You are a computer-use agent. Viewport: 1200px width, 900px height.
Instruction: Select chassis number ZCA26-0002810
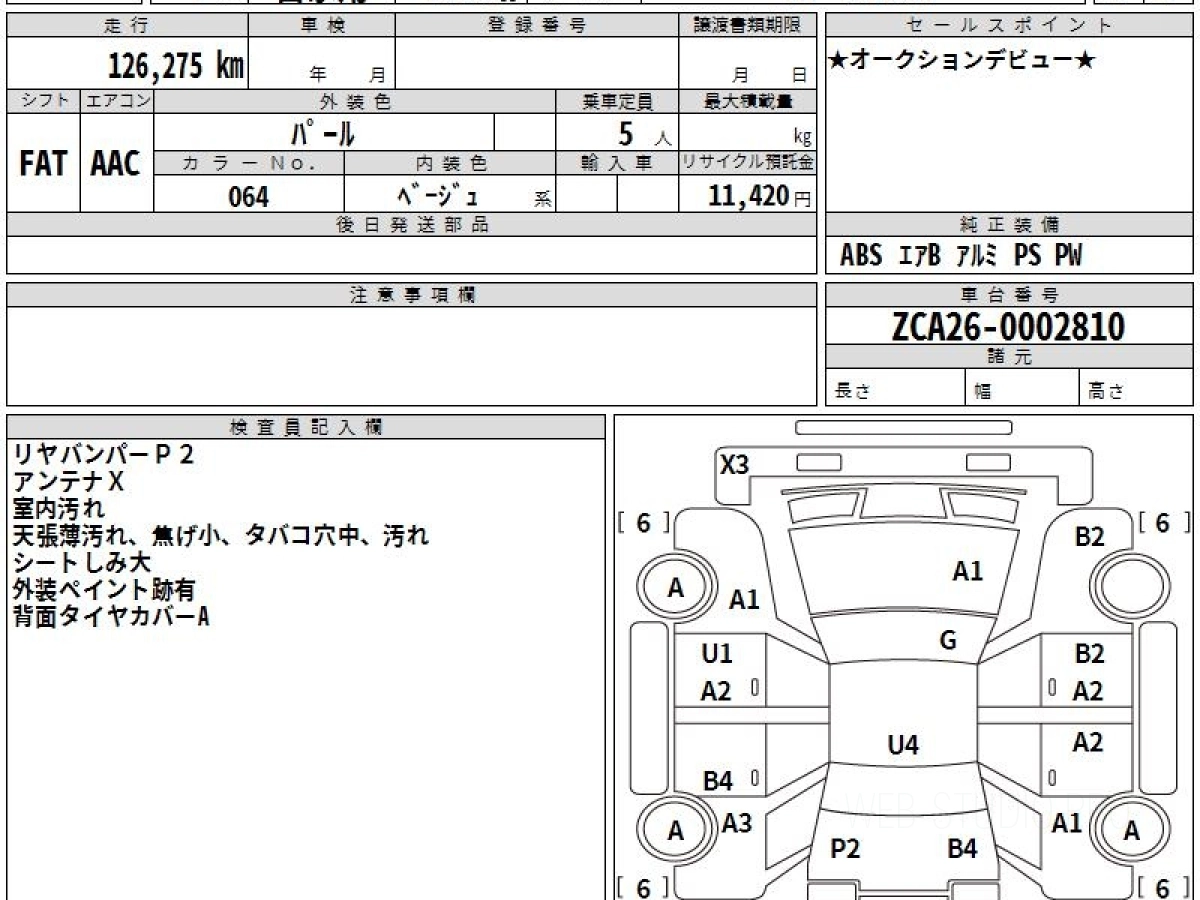click(x=1009, y=327)
